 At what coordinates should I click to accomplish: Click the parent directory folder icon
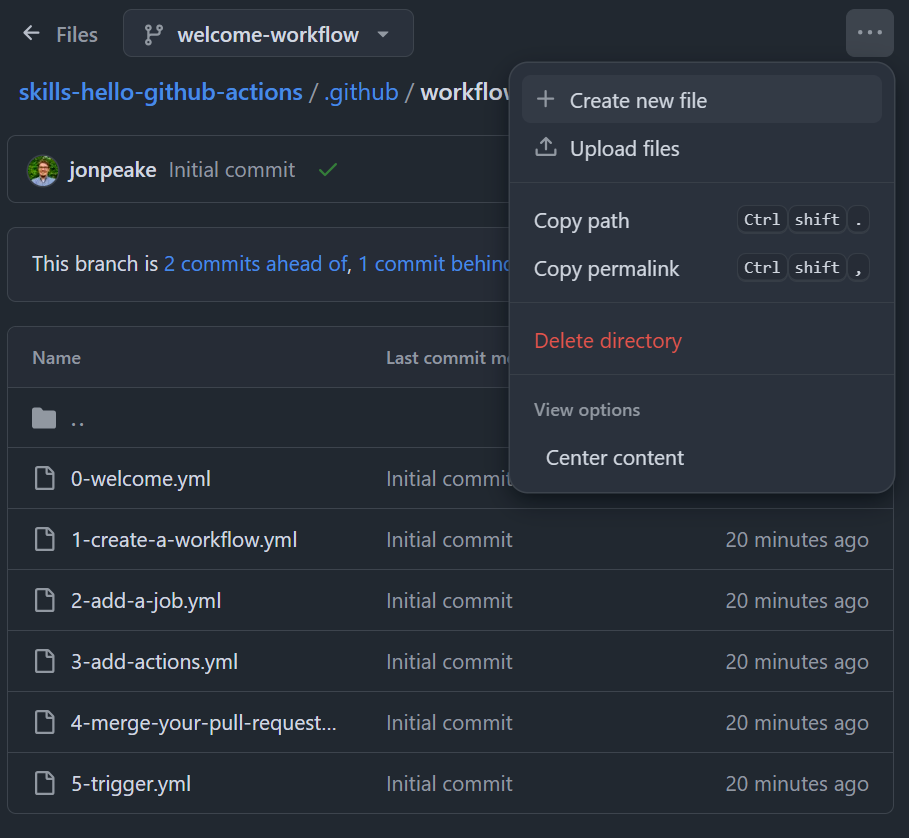point(44,418)
